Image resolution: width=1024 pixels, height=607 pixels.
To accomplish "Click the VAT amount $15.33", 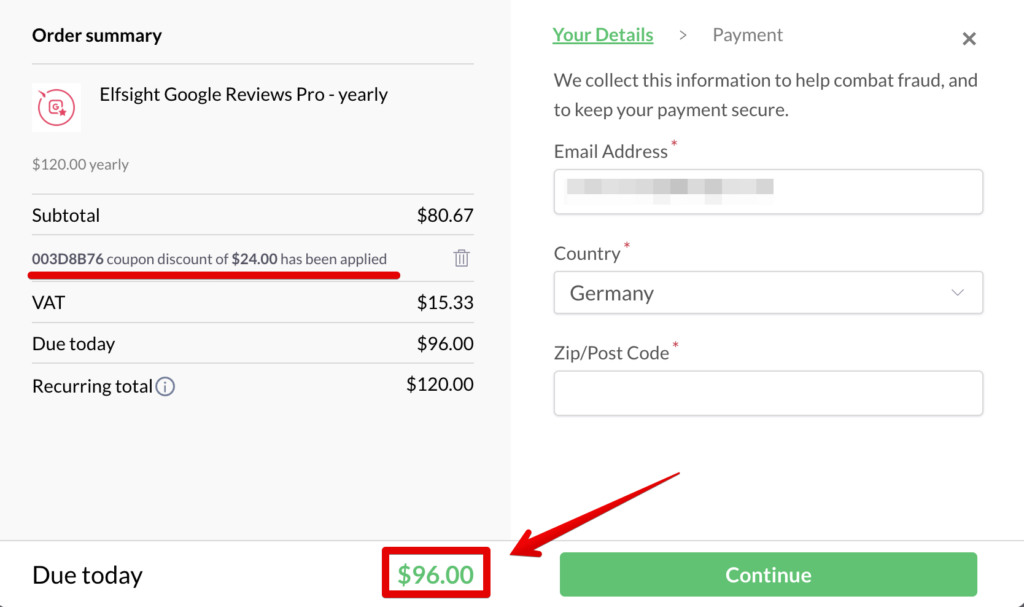I will [446, 302].
